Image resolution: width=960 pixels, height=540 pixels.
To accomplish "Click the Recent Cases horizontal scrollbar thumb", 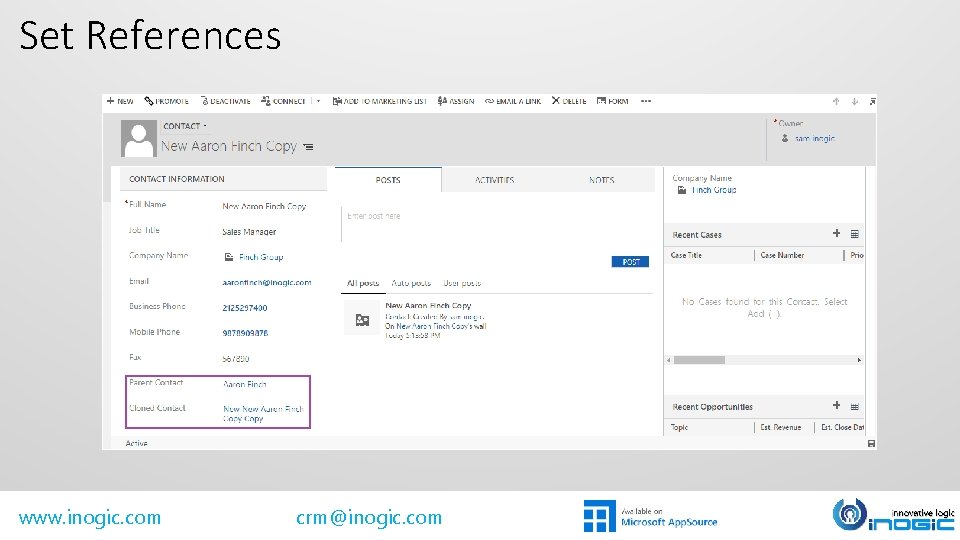I will 699,360.
